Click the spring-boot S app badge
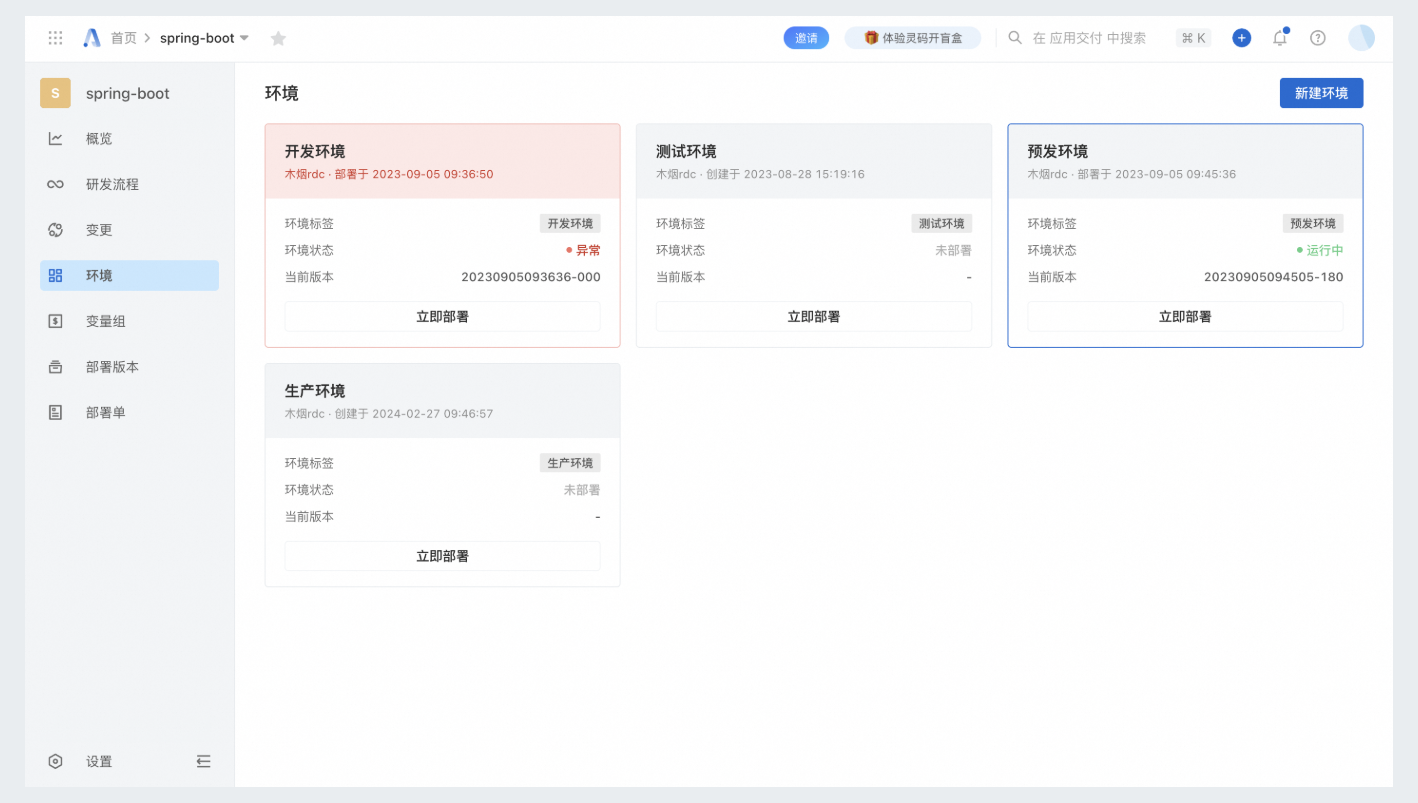This screenshot has width=1418, height=803. pos(55,93)
